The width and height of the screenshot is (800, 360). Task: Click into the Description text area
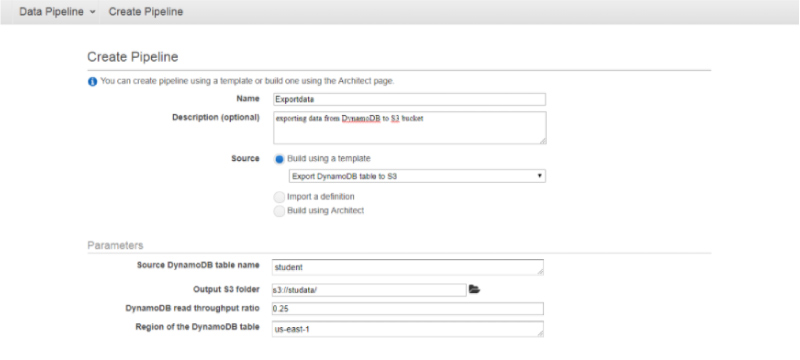click(x=410, y=127)
